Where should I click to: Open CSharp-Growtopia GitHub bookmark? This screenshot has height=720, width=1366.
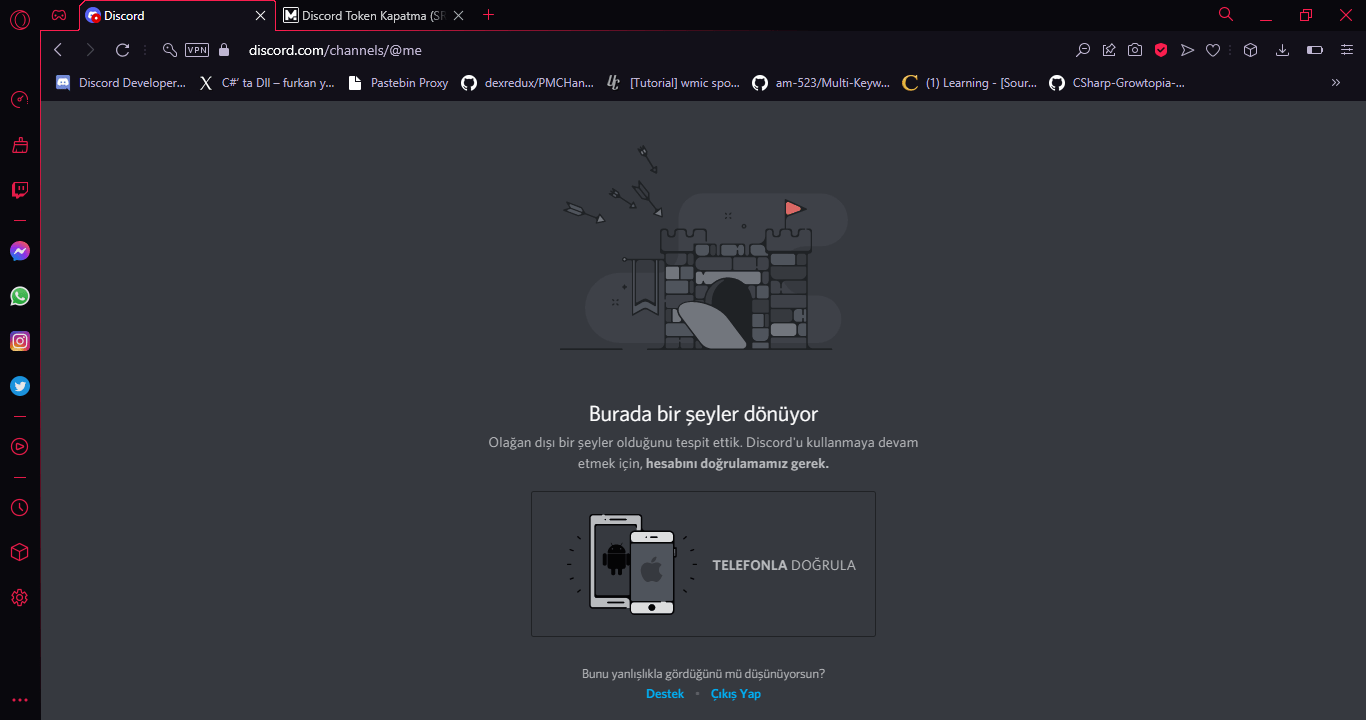point(1117,83)
